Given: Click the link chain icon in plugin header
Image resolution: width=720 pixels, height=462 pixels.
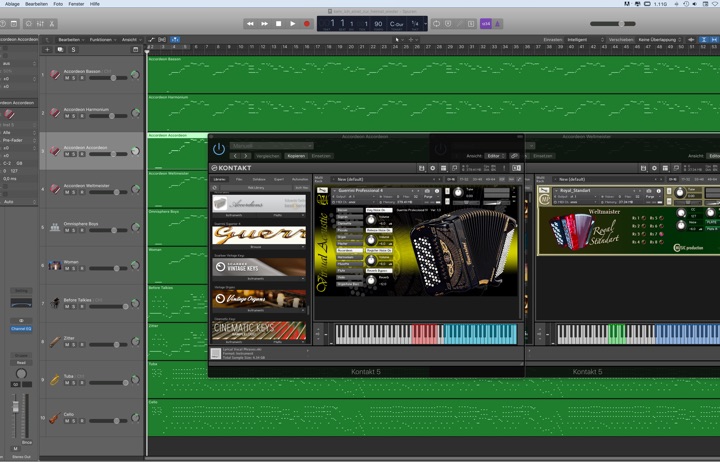Looking at the screenshot, I should [514, 156].
